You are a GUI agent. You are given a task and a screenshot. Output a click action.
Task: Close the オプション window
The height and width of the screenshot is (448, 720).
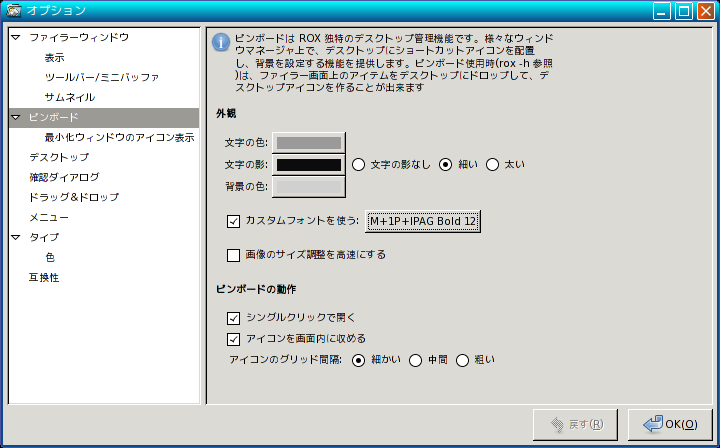pos(706,11)
